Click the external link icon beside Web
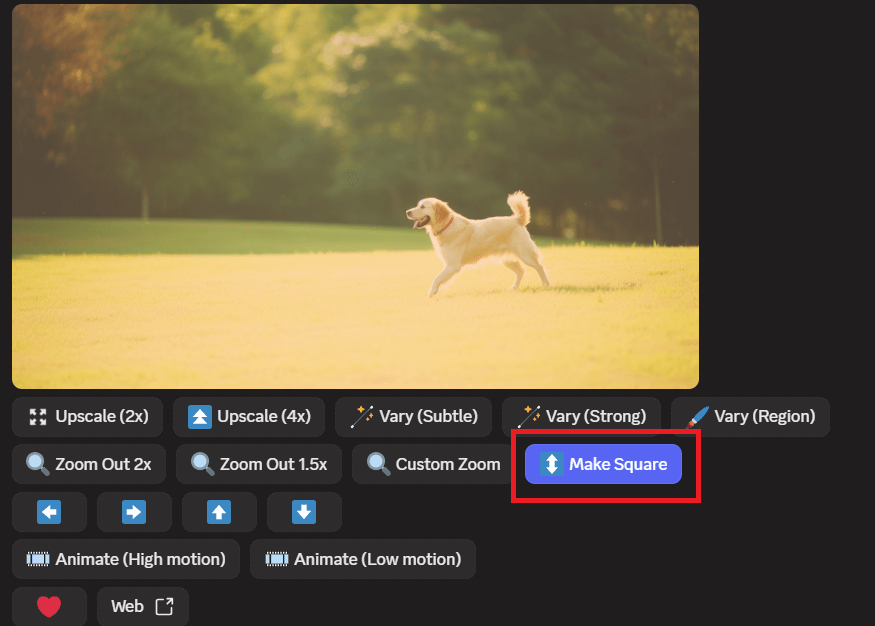The width and height of the screenshot is (875, 626). click(x=165, y=606)
